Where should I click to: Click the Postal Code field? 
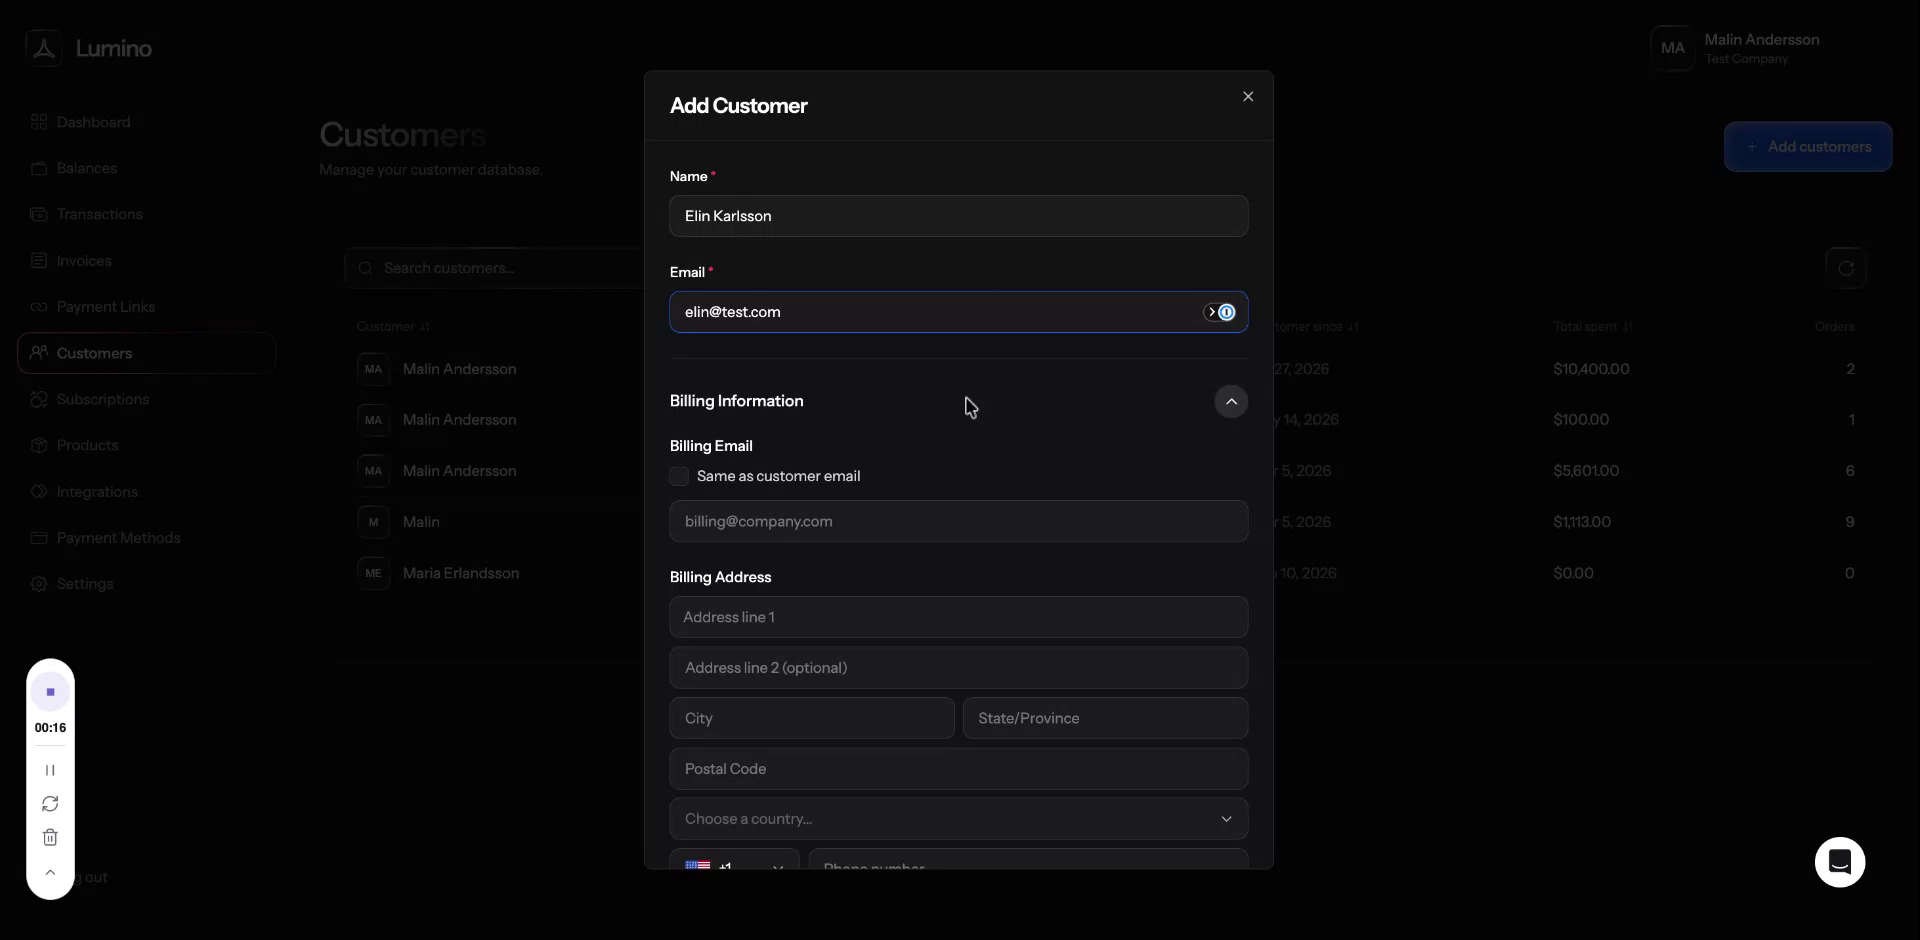[958, 769]
